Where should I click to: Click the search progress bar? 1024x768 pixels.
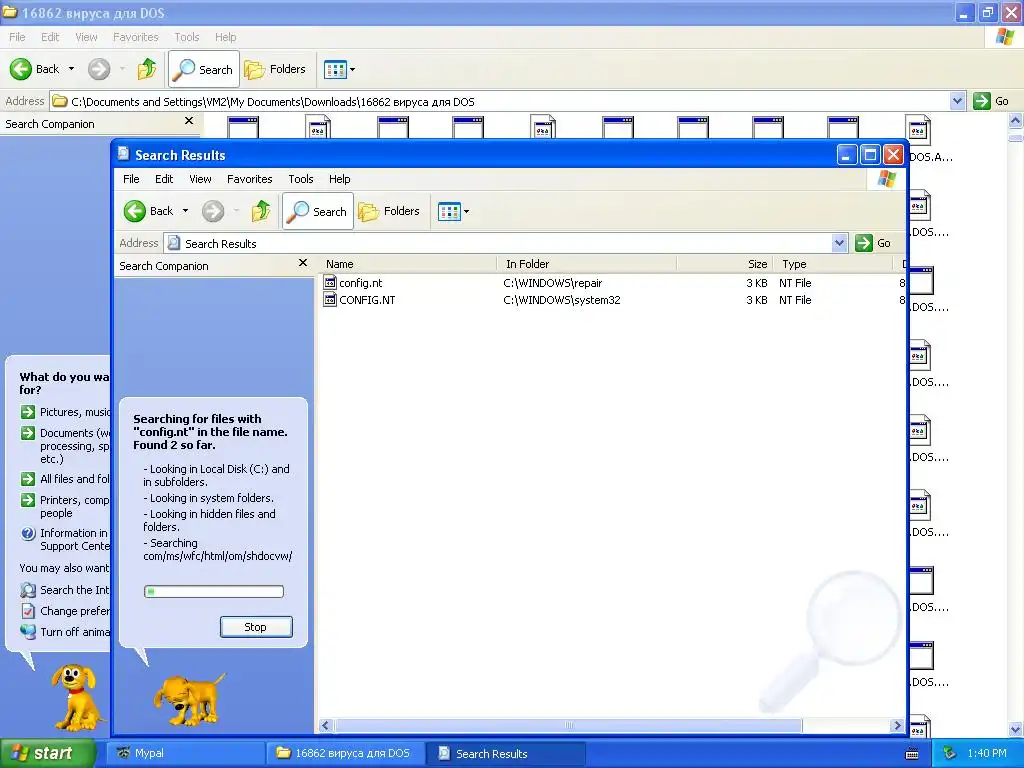click(214, 592)
